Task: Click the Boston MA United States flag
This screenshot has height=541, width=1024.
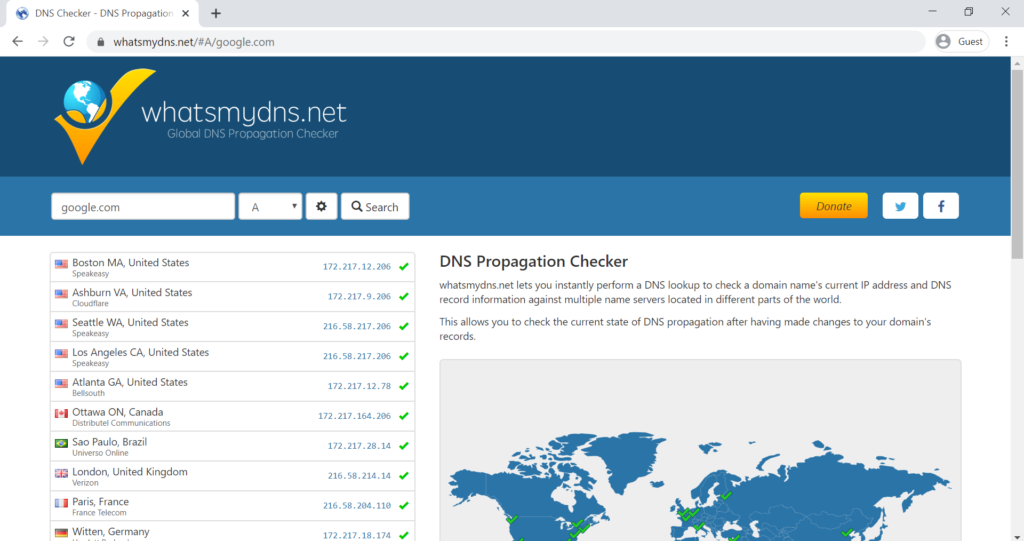Action: (x=61, y=264)
